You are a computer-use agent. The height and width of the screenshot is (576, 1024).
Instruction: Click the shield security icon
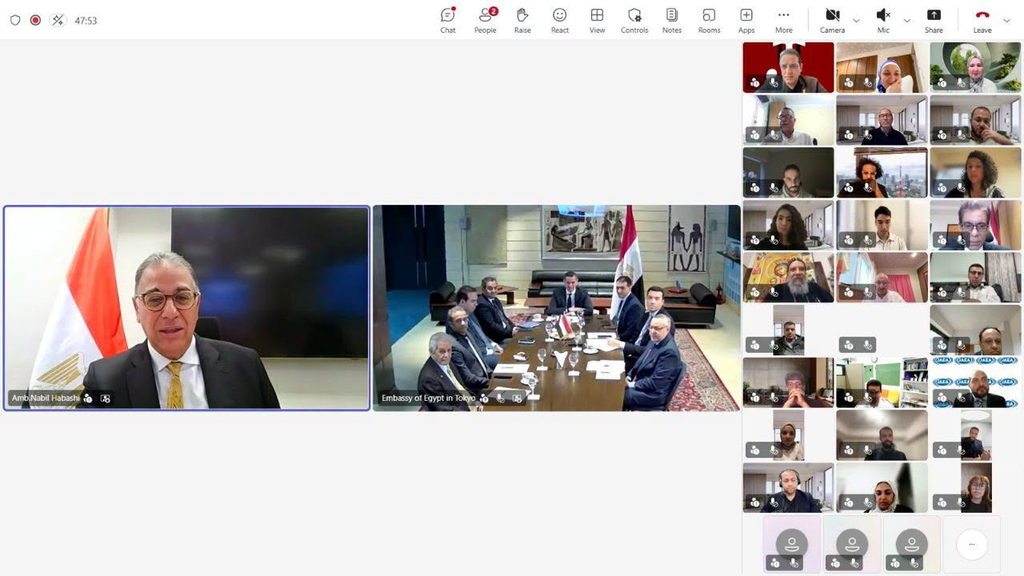click(15, 20)
